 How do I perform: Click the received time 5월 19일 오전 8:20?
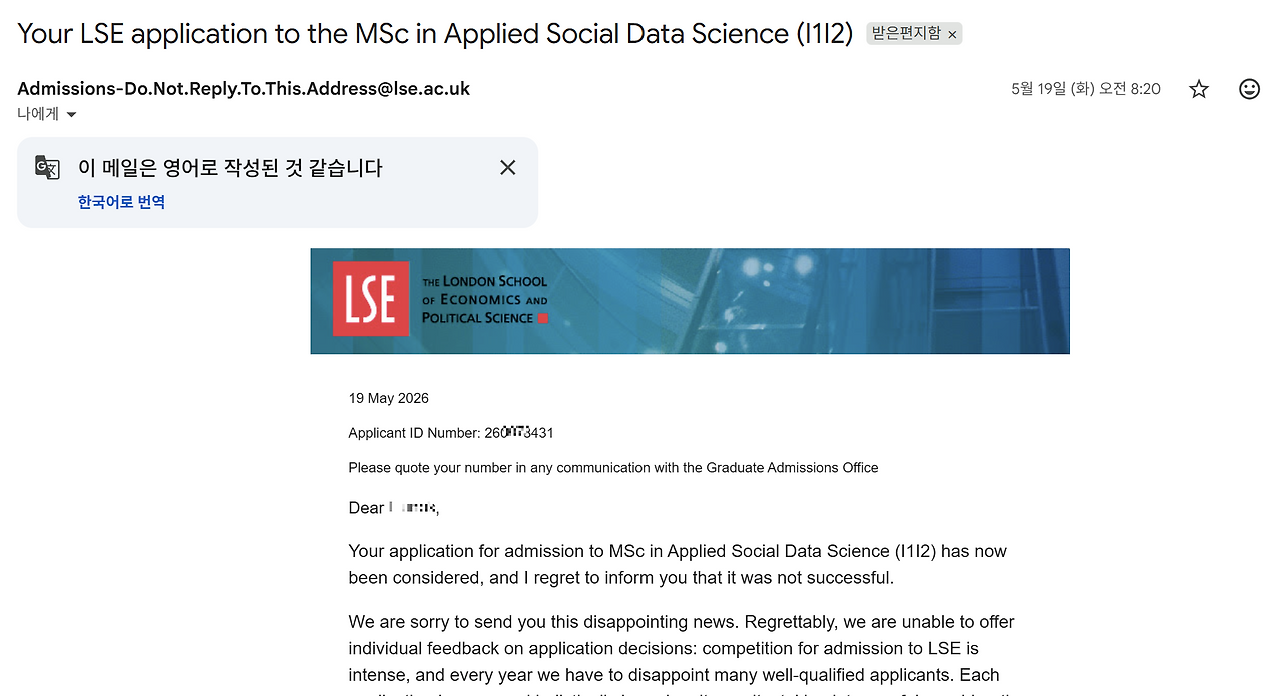tap(1085, 89)
